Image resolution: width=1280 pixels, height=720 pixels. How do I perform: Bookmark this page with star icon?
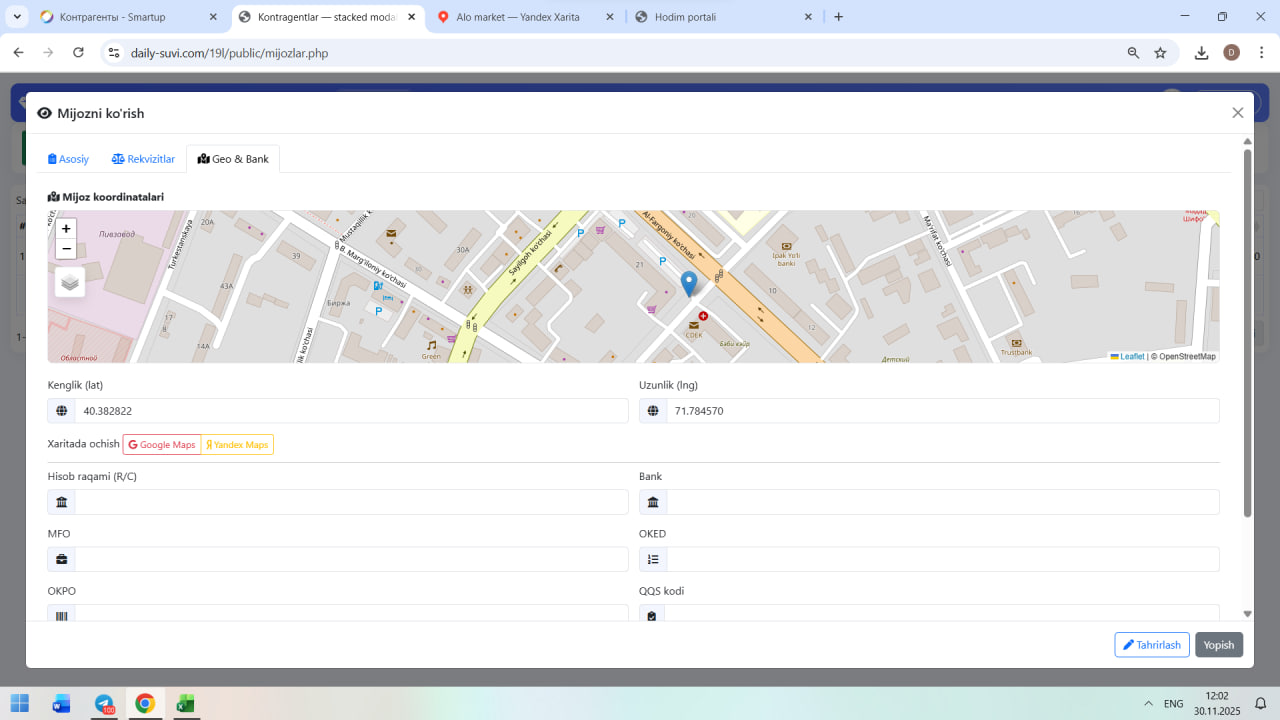coord(1160,53)
